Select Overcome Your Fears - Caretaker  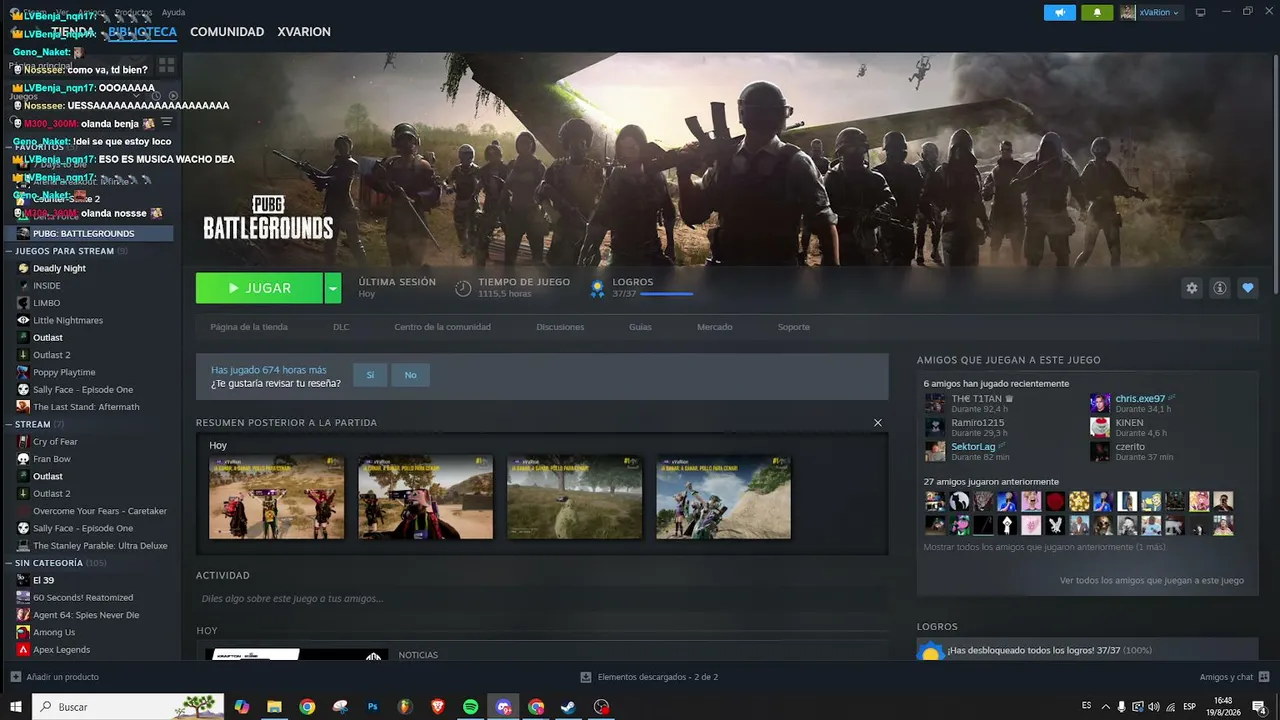pos(99,511)
